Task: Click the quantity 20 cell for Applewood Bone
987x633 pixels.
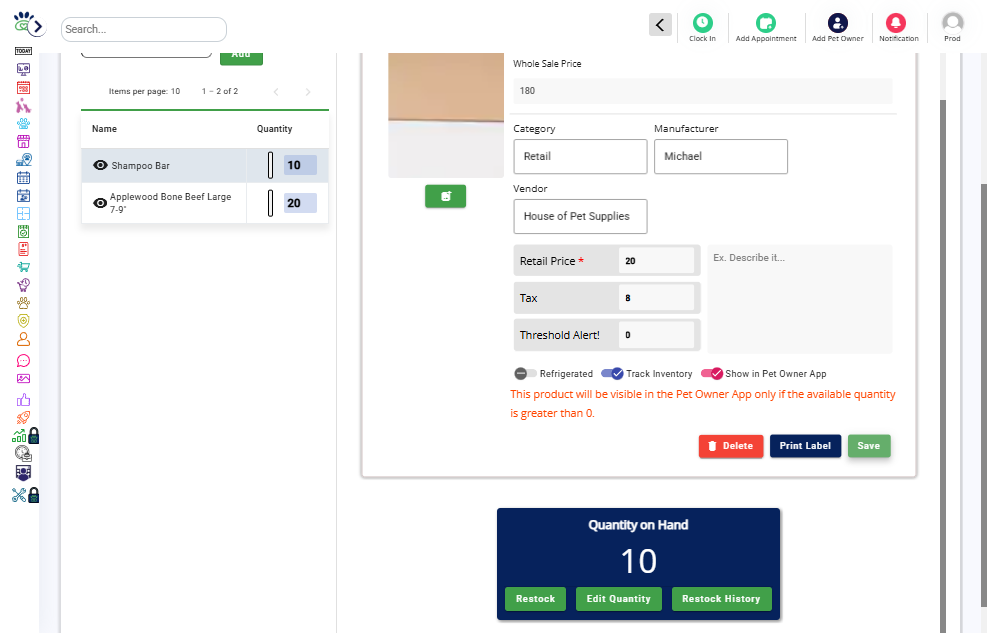Action: click(300, 203)
